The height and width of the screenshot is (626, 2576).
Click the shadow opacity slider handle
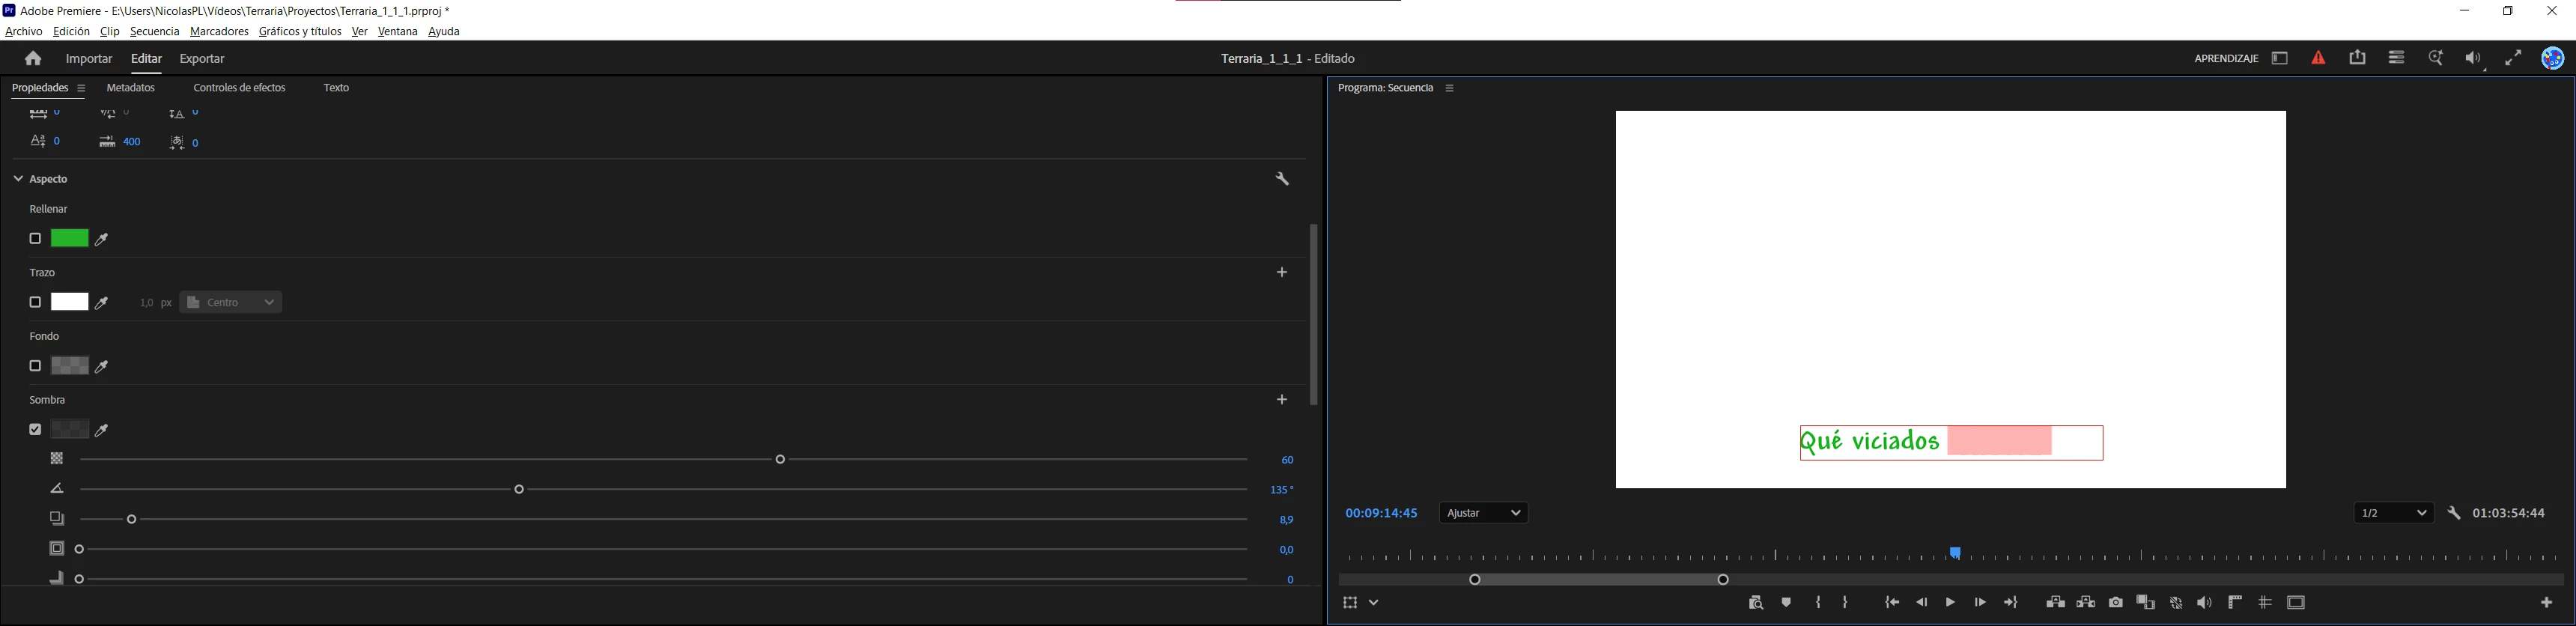tap(781, 460)
